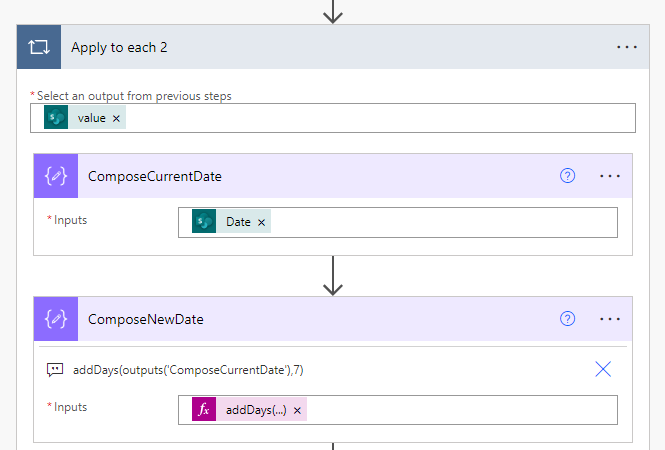Click the comment icon in ComposeNewDate

(56, 370)
